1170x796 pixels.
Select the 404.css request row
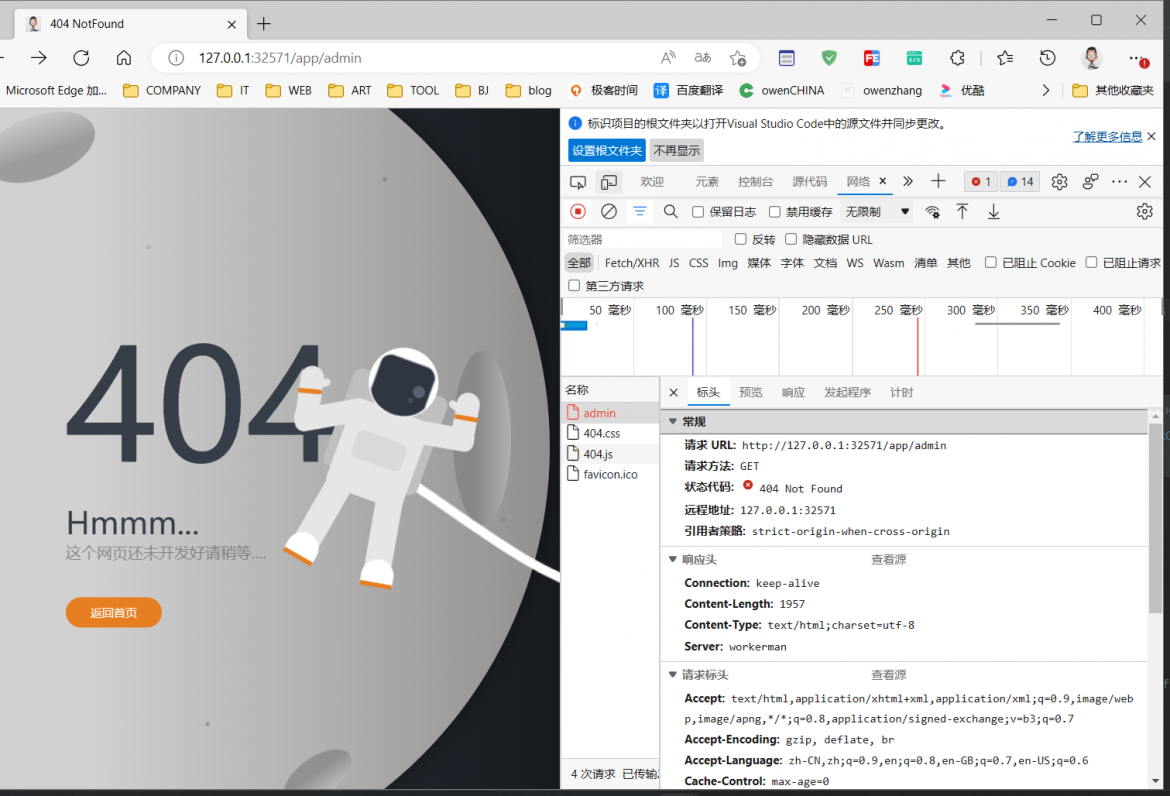(x=610, y=433)
